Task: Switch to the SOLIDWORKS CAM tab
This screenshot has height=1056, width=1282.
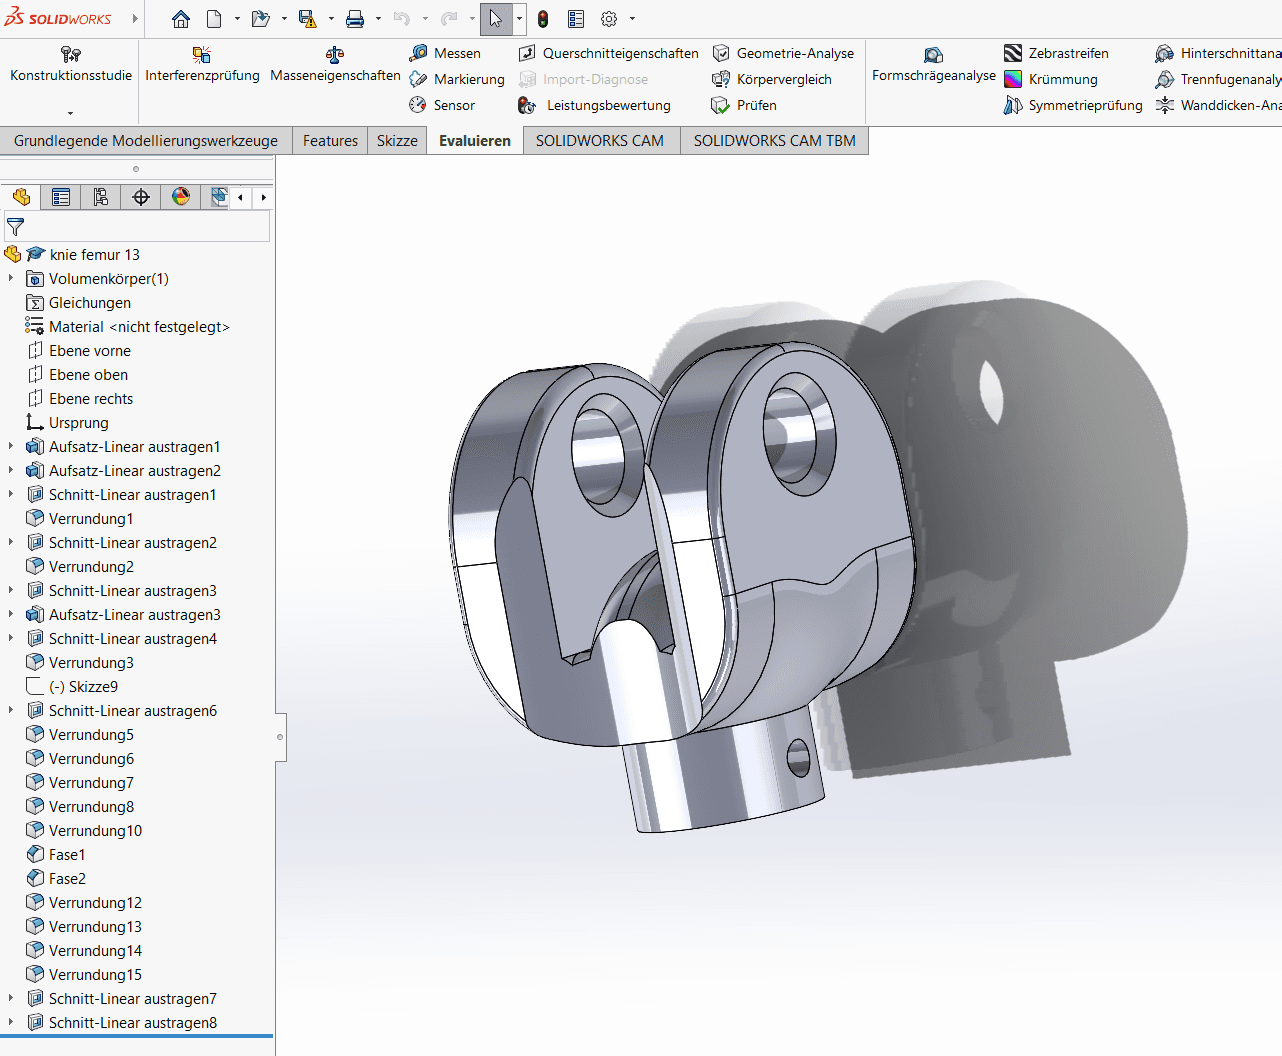Action: tap(599, 141)
